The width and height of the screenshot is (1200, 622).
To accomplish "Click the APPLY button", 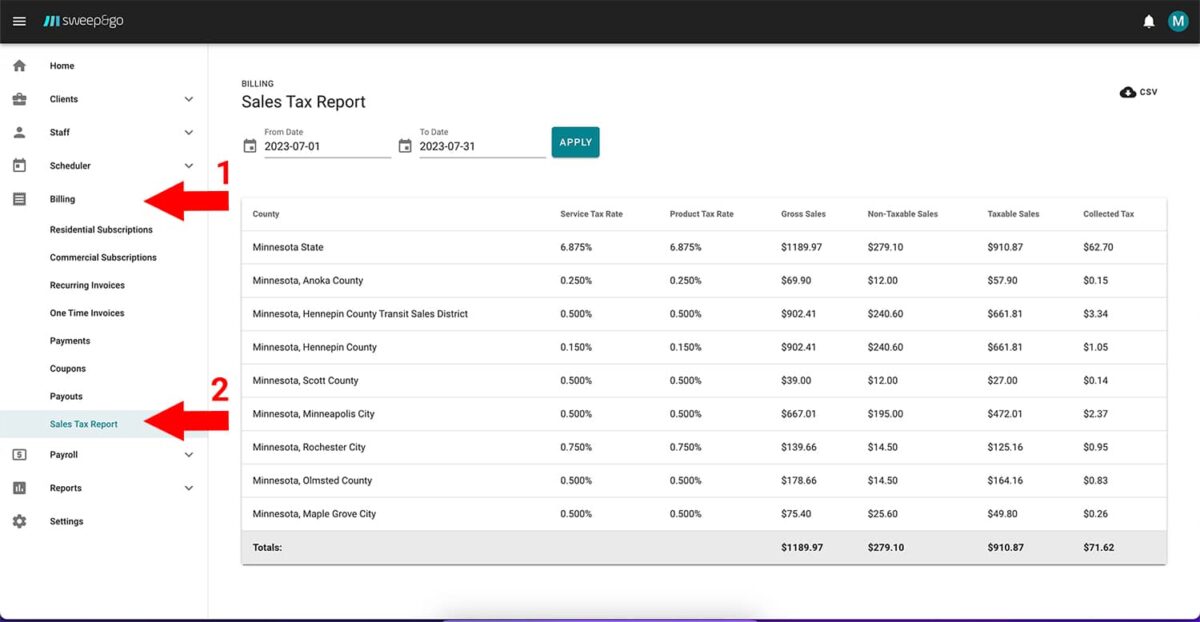I will [575, 142].
